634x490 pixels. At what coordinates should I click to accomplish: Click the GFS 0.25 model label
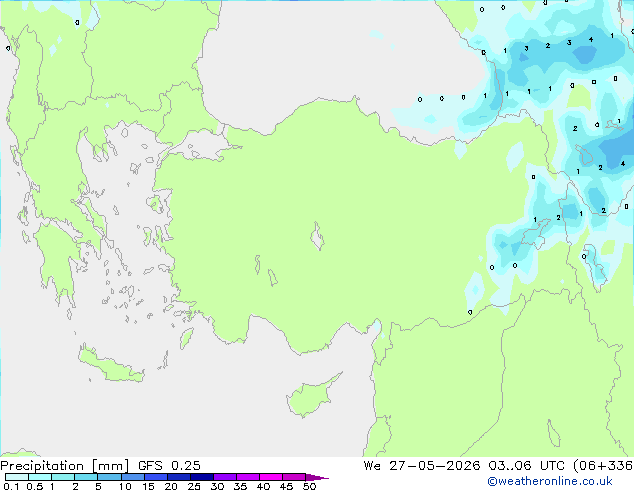(169, 466)
